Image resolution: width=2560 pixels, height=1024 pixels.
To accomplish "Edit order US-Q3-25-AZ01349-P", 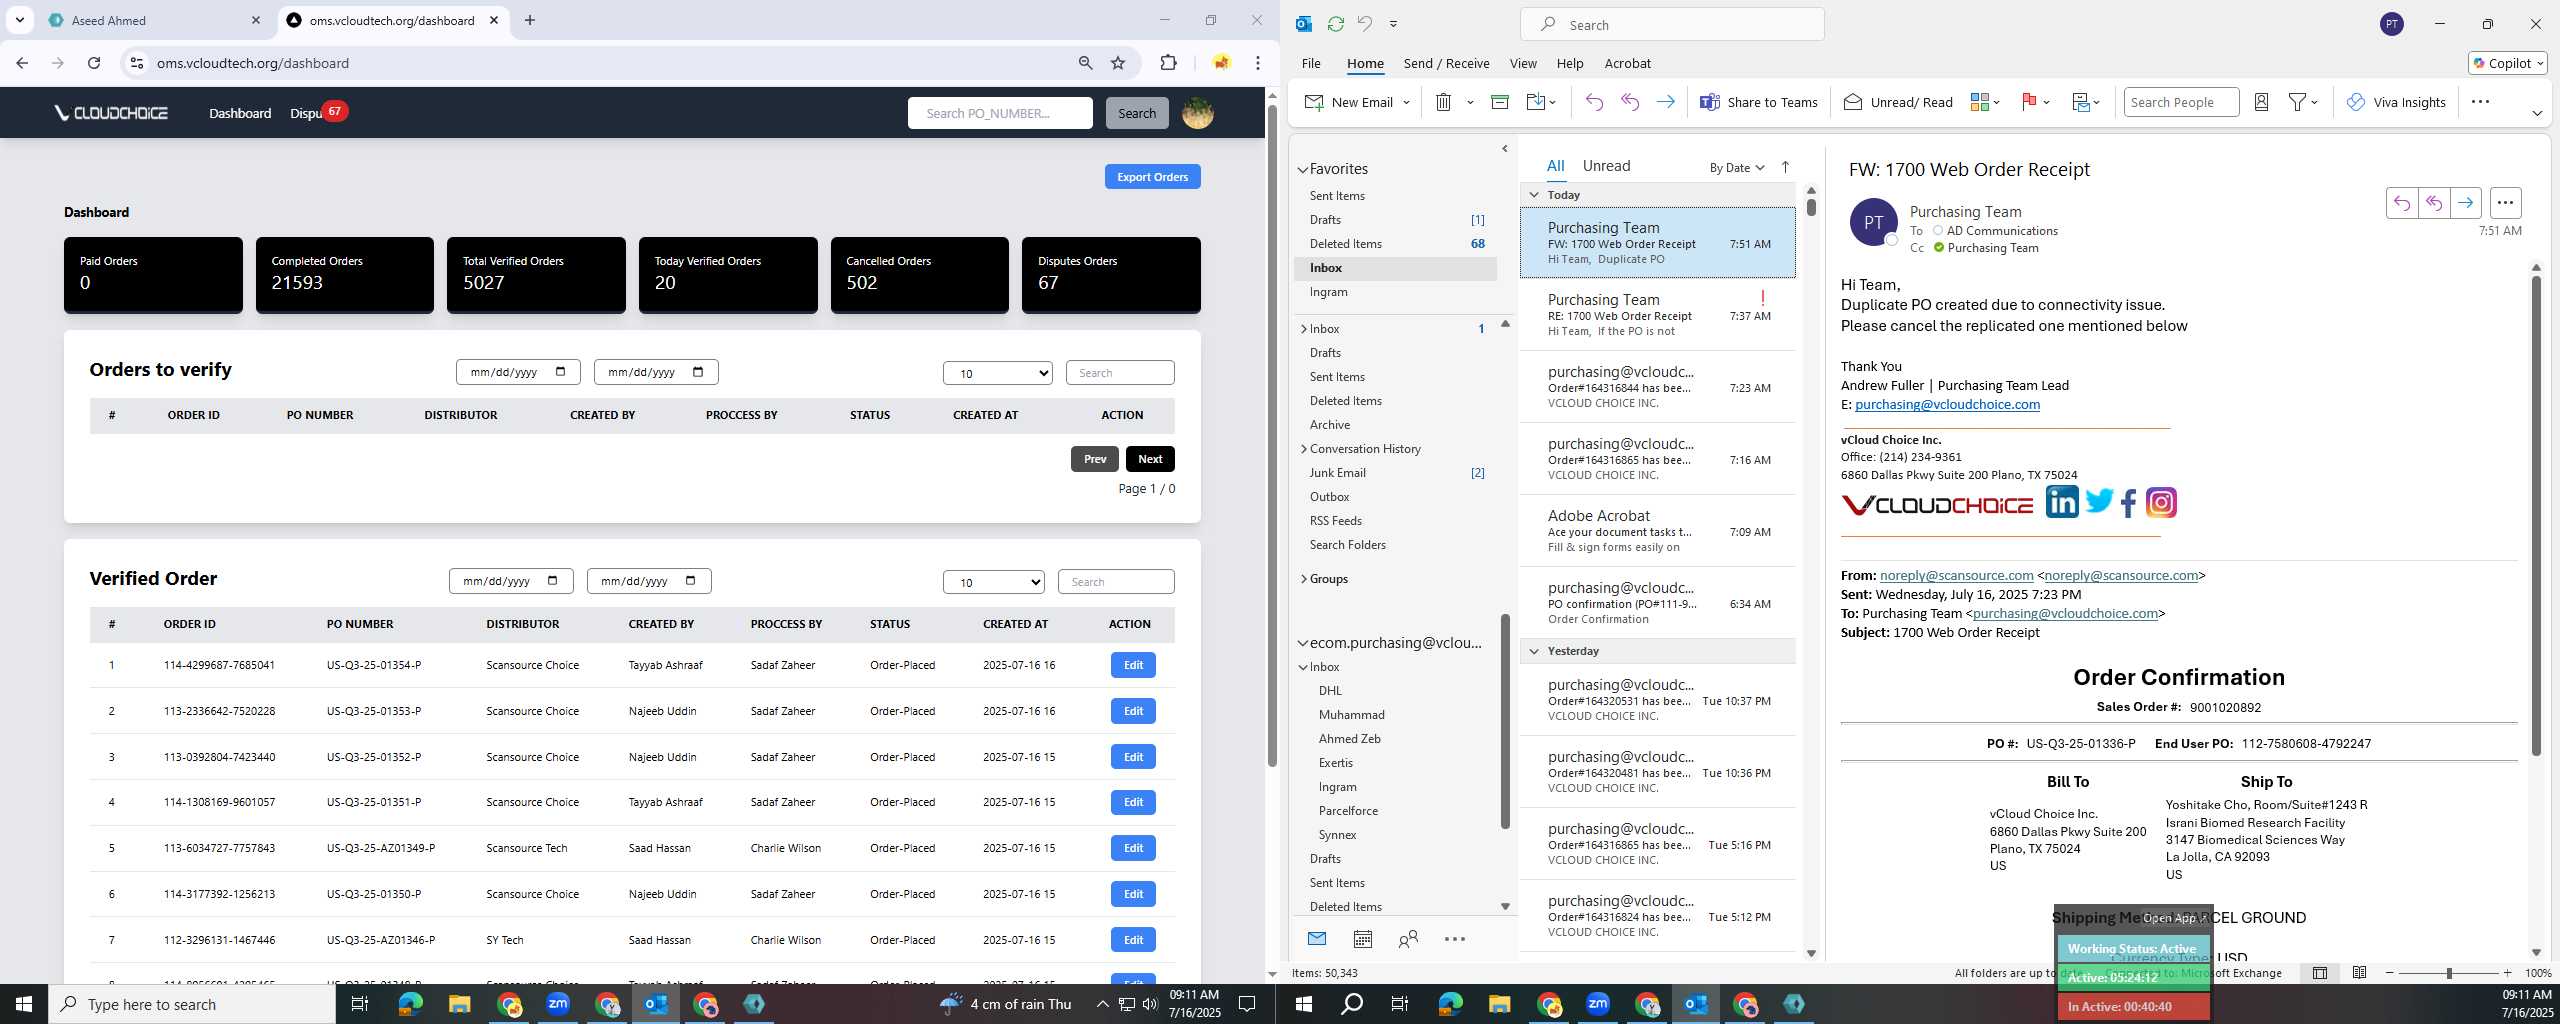I will [x=1133, y=848].
